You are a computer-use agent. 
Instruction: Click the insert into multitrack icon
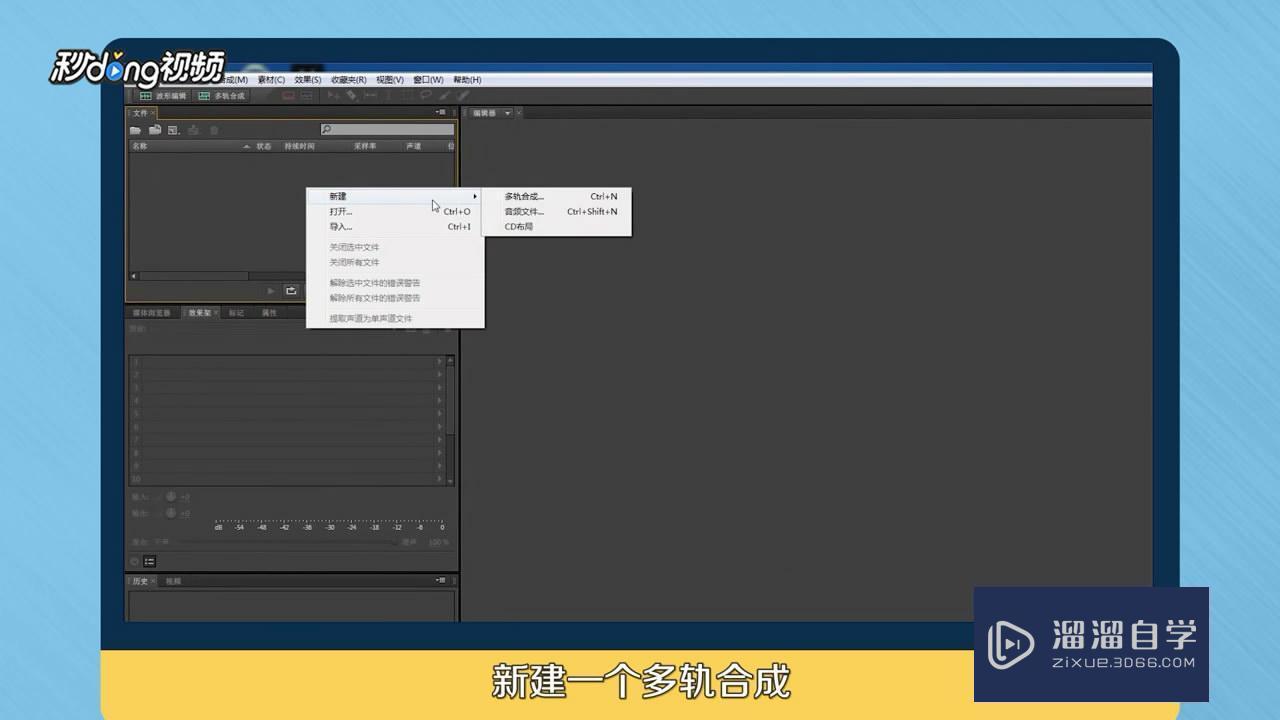coord(194,130)
